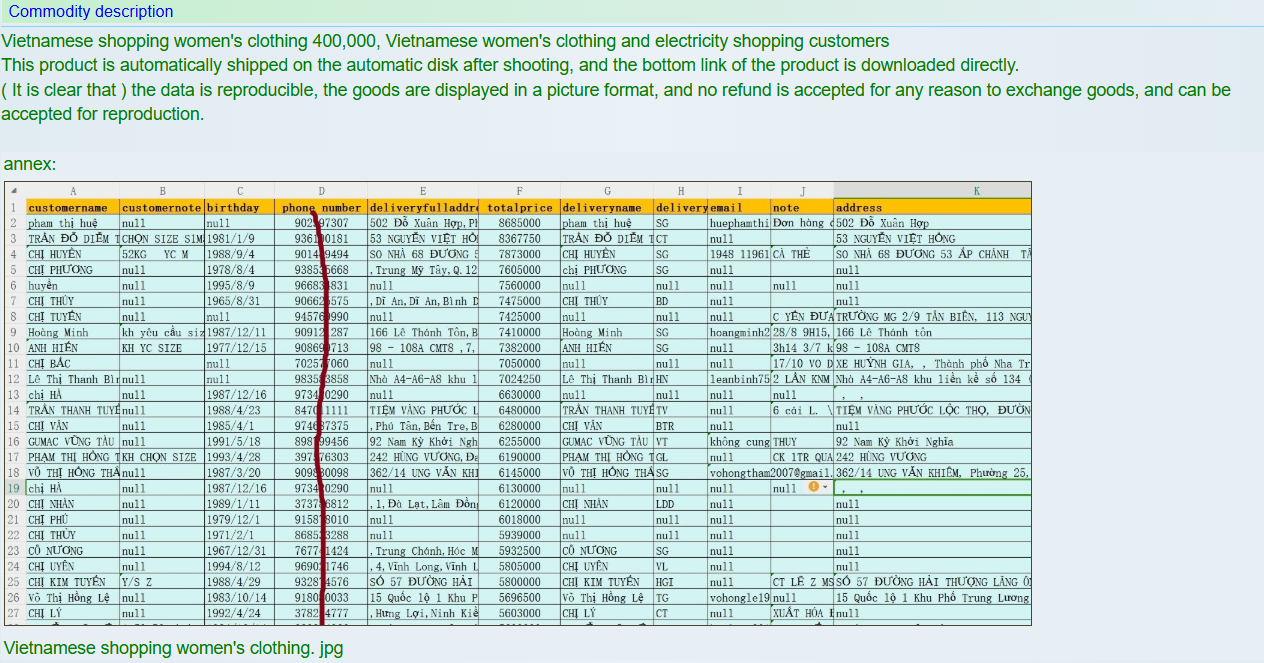This screenshot has width=1264, height=663.
Task: Open the dropdown arrow beside the warning icon
Action: [x=825, y=487]
